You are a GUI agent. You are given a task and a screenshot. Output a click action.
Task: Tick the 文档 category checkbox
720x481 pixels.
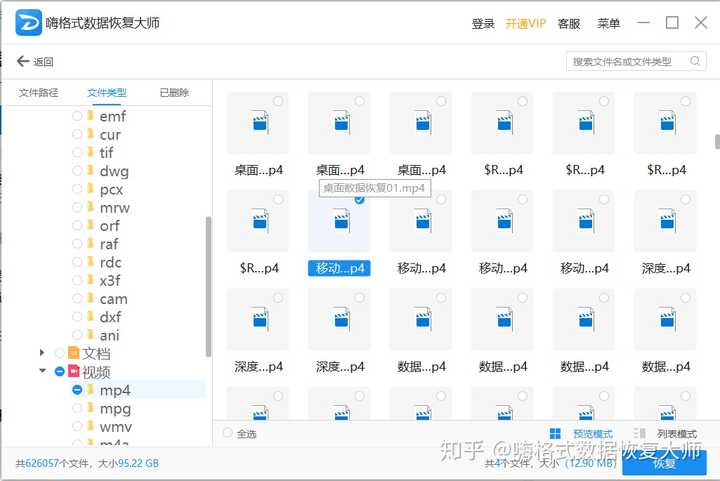tap(59, 353)
